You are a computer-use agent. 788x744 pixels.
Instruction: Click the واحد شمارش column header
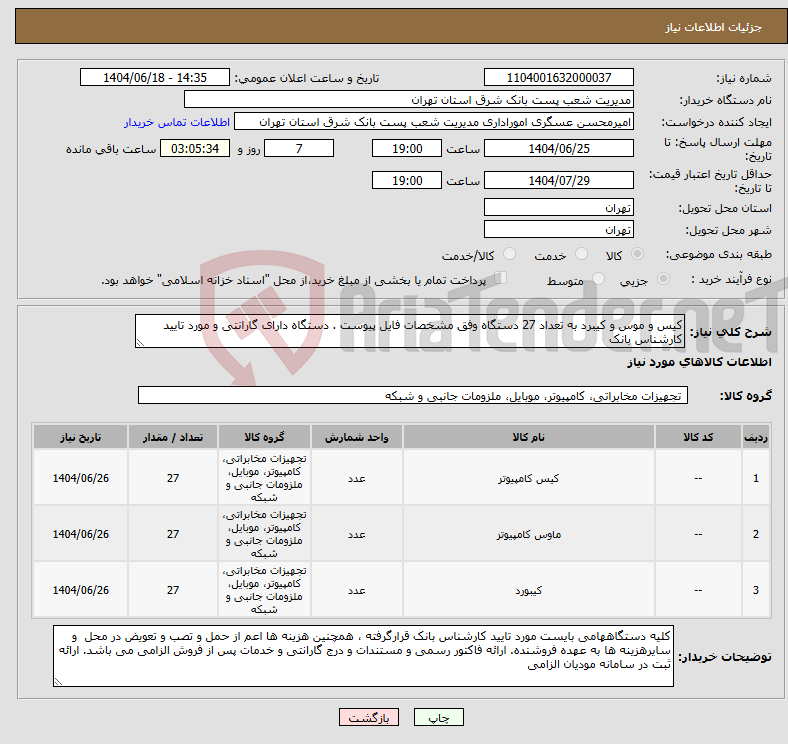pos(357,437)
